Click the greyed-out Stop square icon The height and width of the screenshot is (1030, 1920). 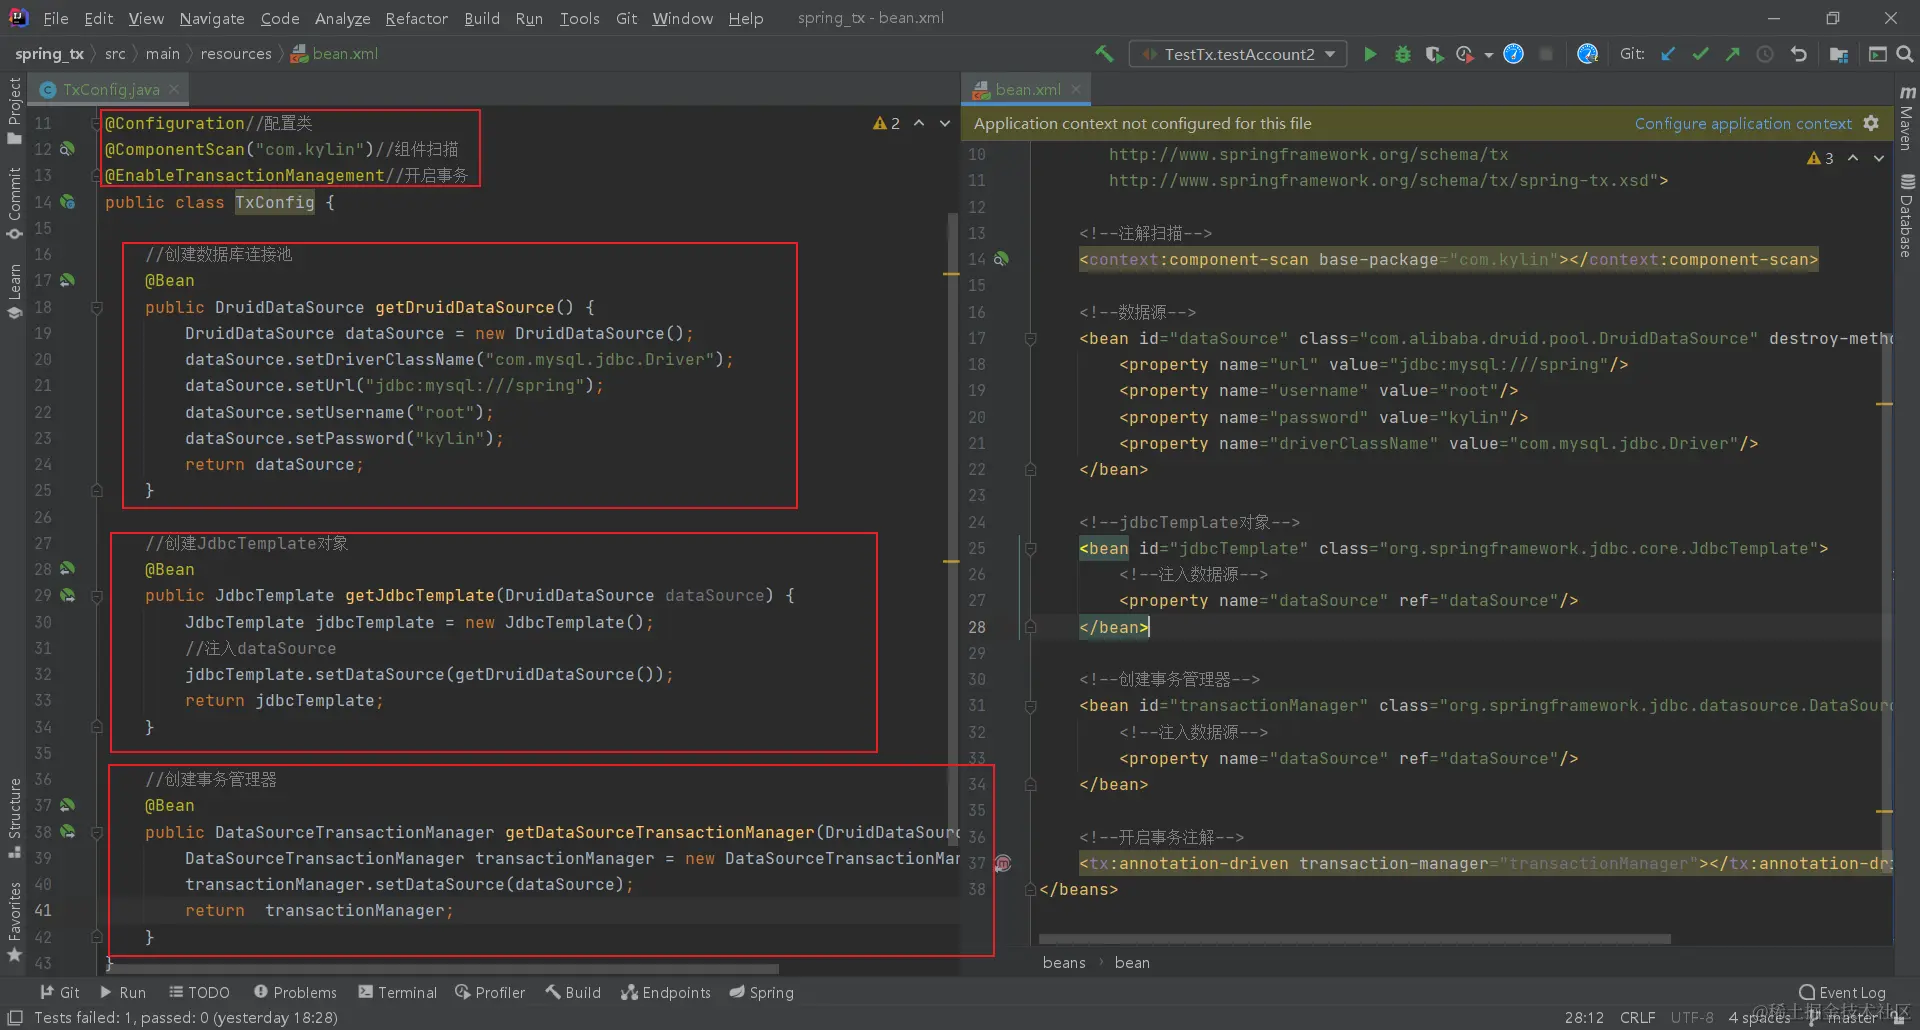(x=1546, y=54)
